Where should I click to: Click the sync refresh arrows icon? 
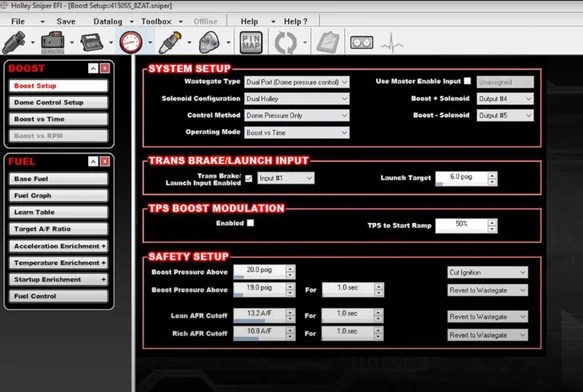point(286,42)
